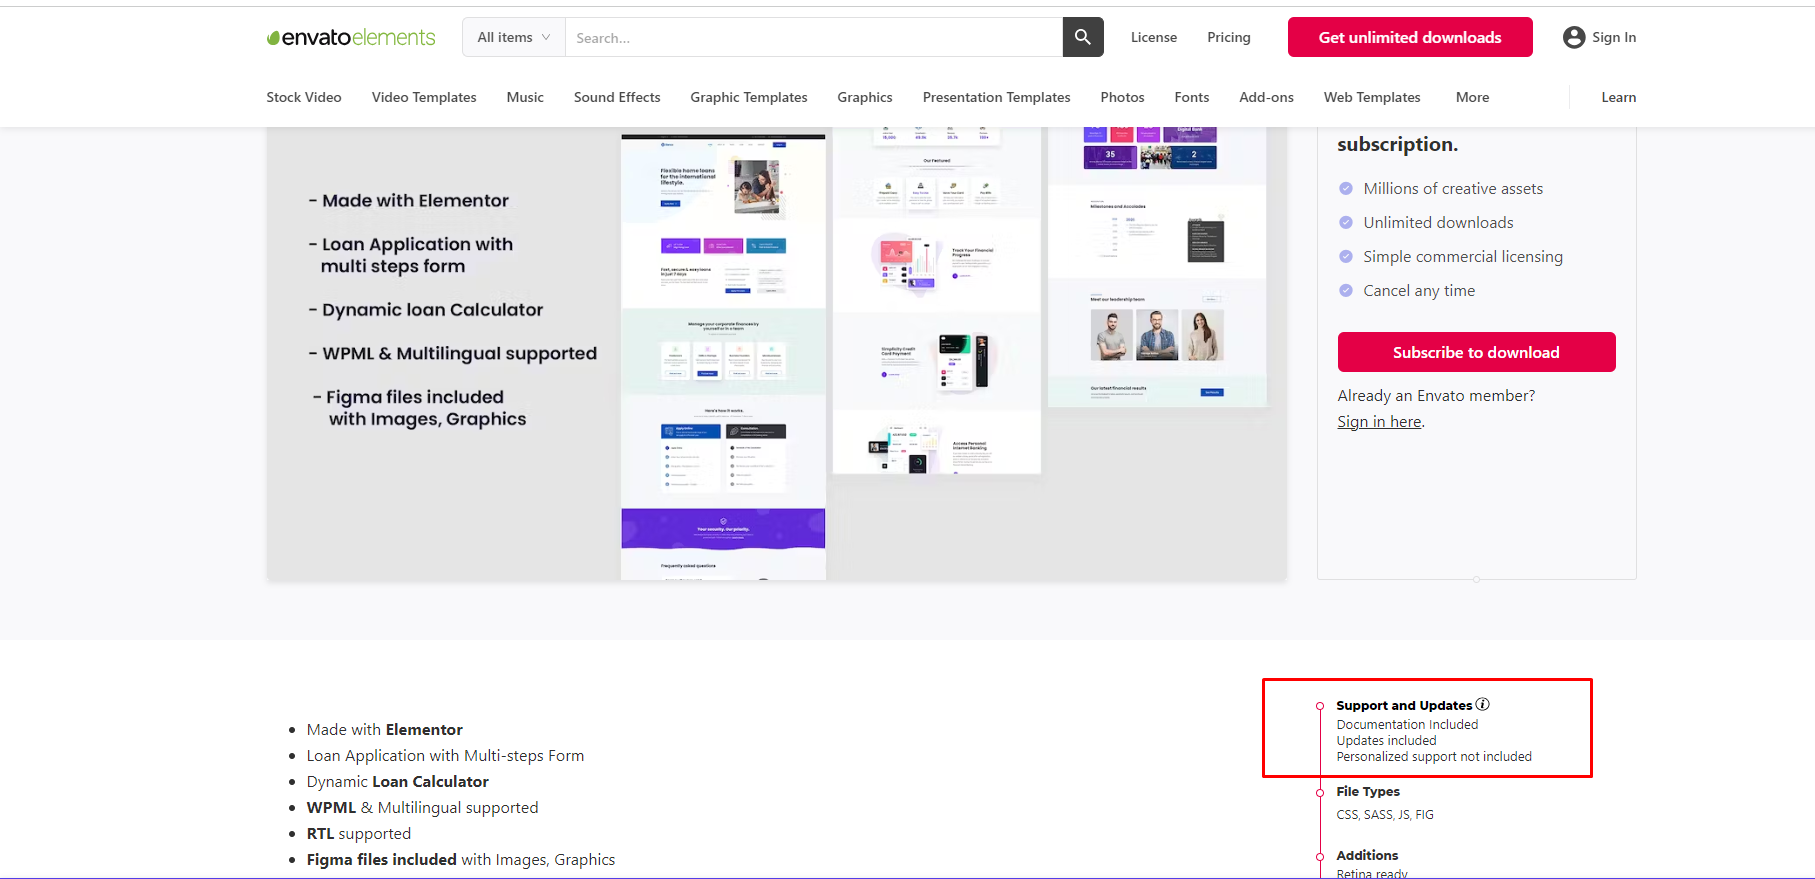
Task: Click the Learn link
Action: [x=1618, y=97]
